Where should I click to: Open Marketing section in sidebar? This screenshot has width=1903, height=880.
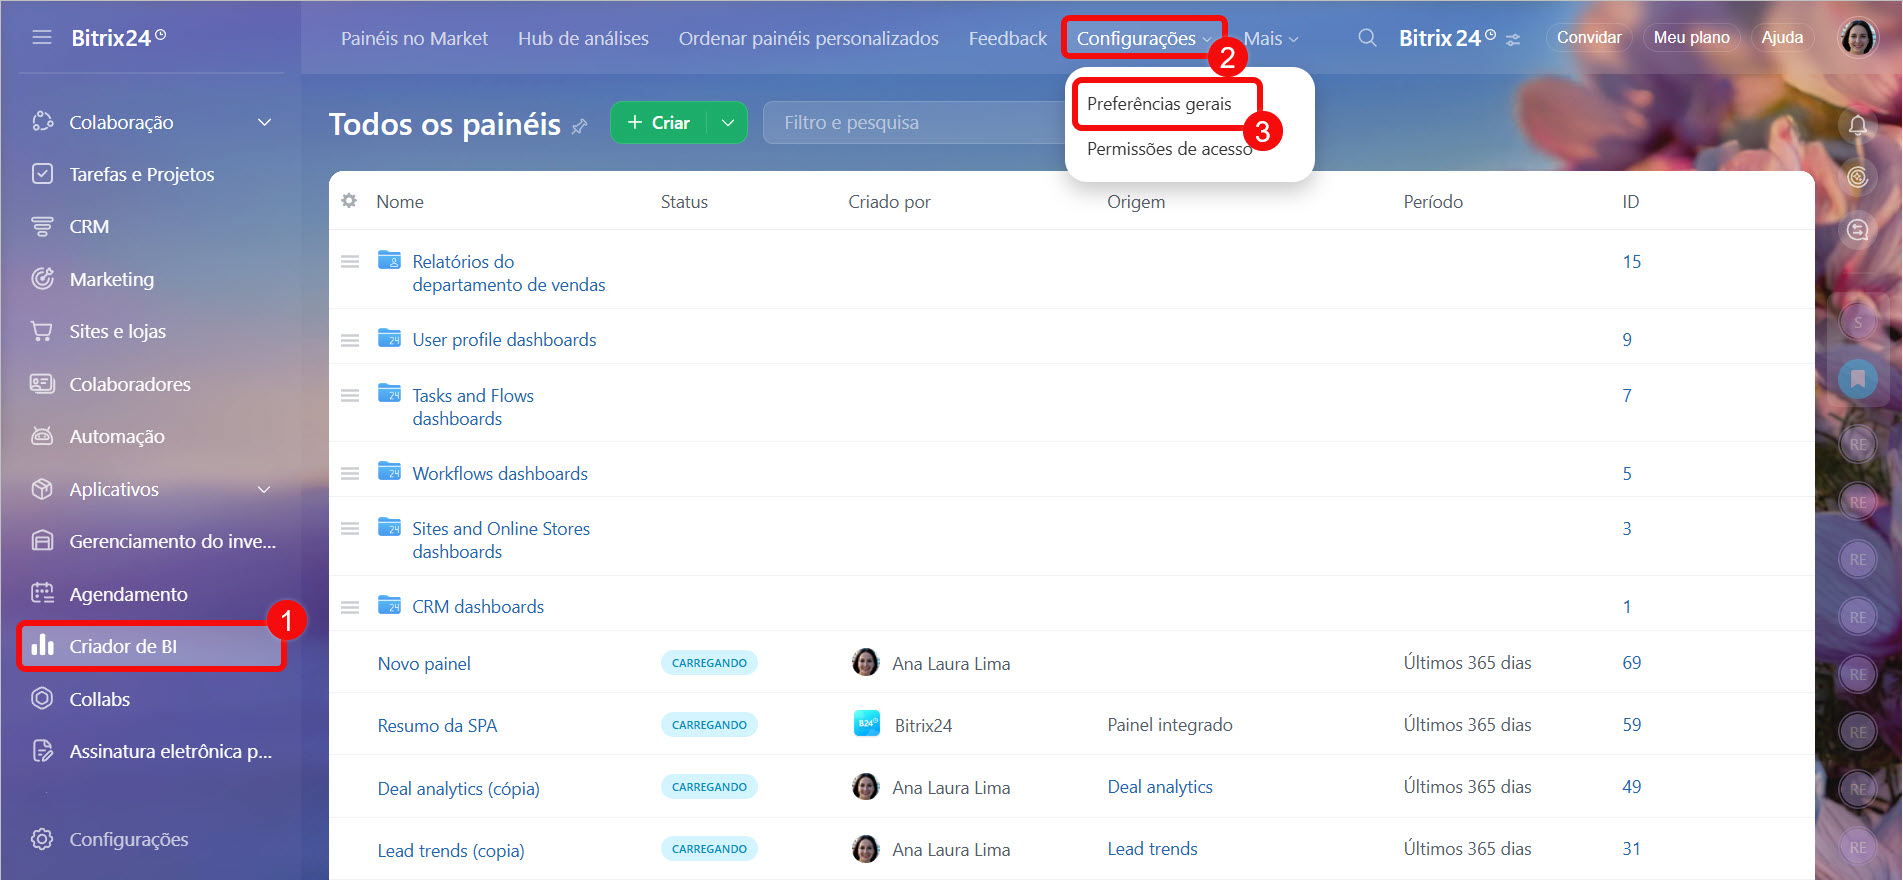point(111,279)
